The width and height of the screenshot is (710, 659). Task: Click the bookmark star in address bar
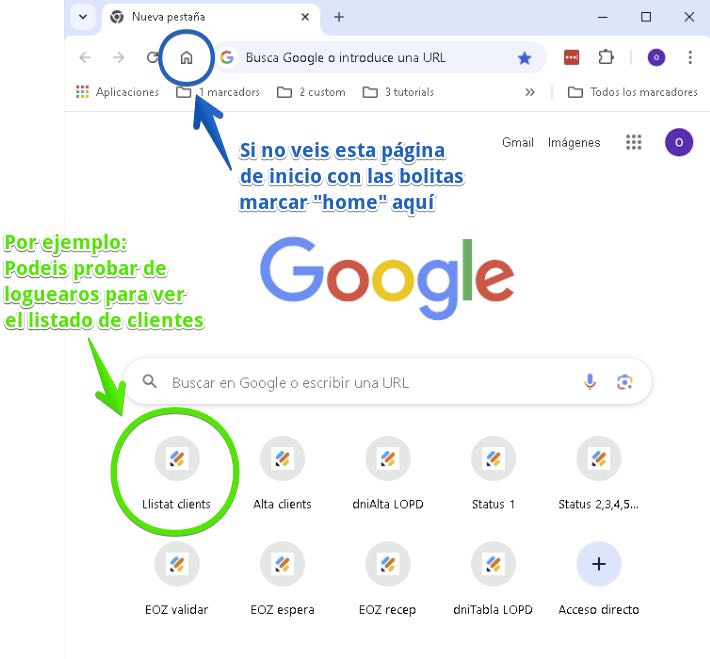[524, 58]
